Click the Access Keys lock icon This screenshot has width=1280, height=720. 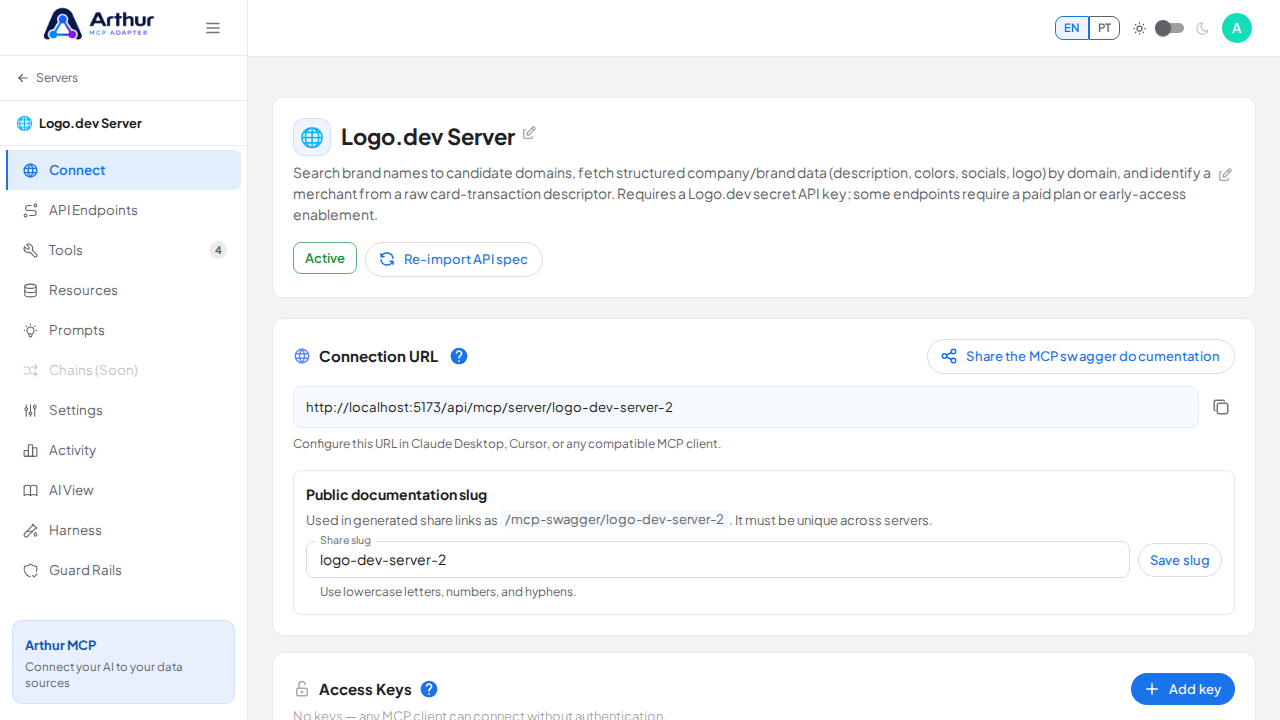click(x=302, y=689)
